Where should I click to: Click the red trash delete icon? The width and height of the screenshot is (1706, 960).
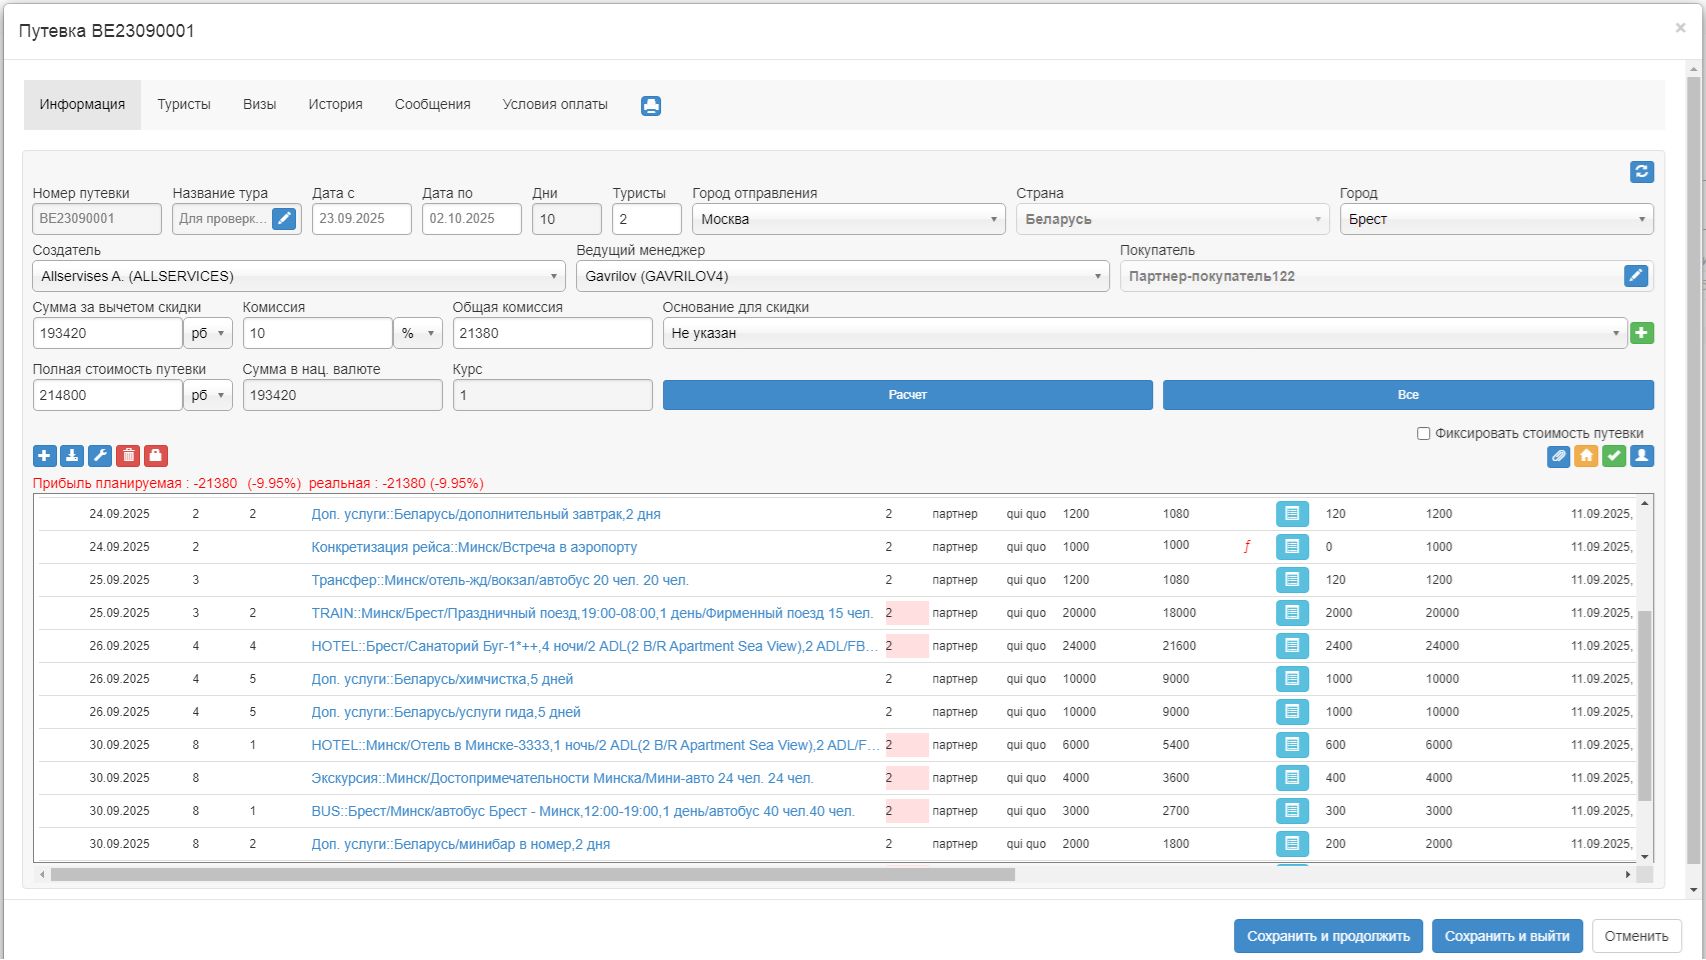point(128,456)
